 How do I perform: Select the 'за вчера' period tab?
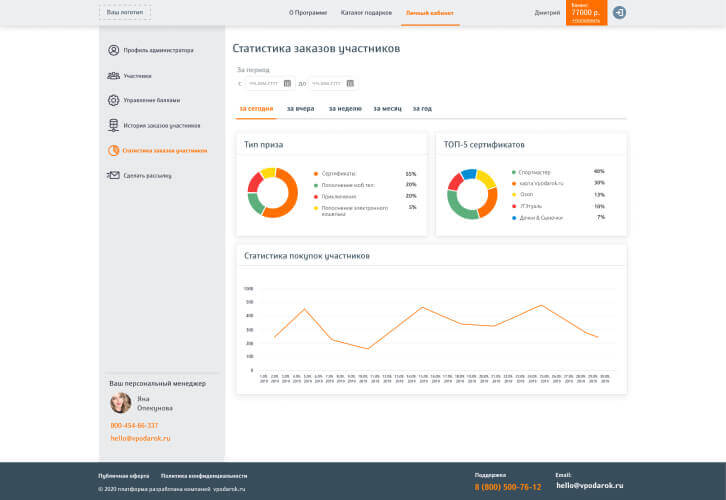[300, 109]
